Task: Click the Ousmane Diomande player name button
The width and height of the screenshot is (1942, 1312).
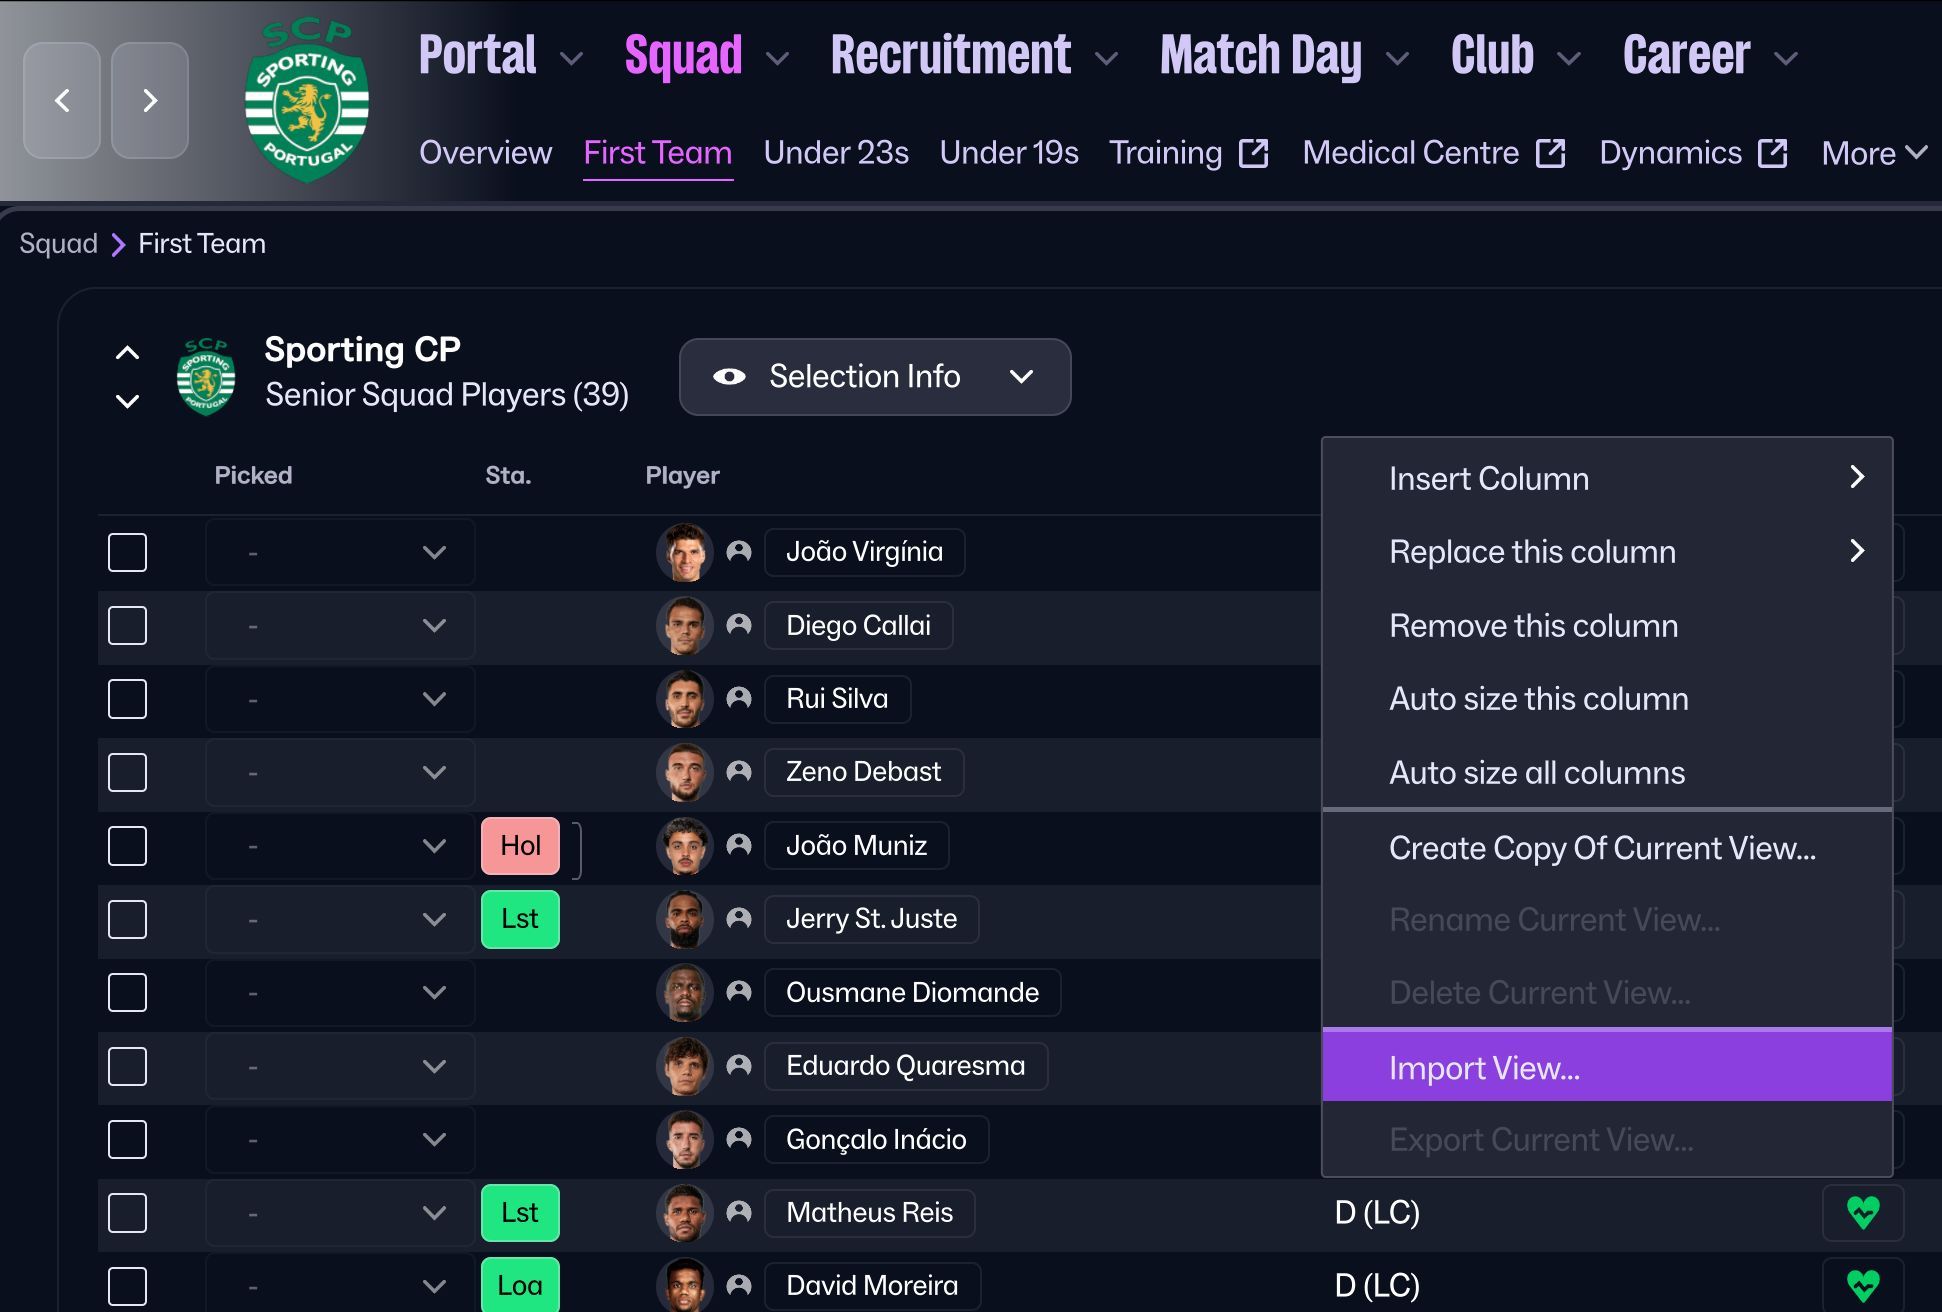Action: pos(911,992)
